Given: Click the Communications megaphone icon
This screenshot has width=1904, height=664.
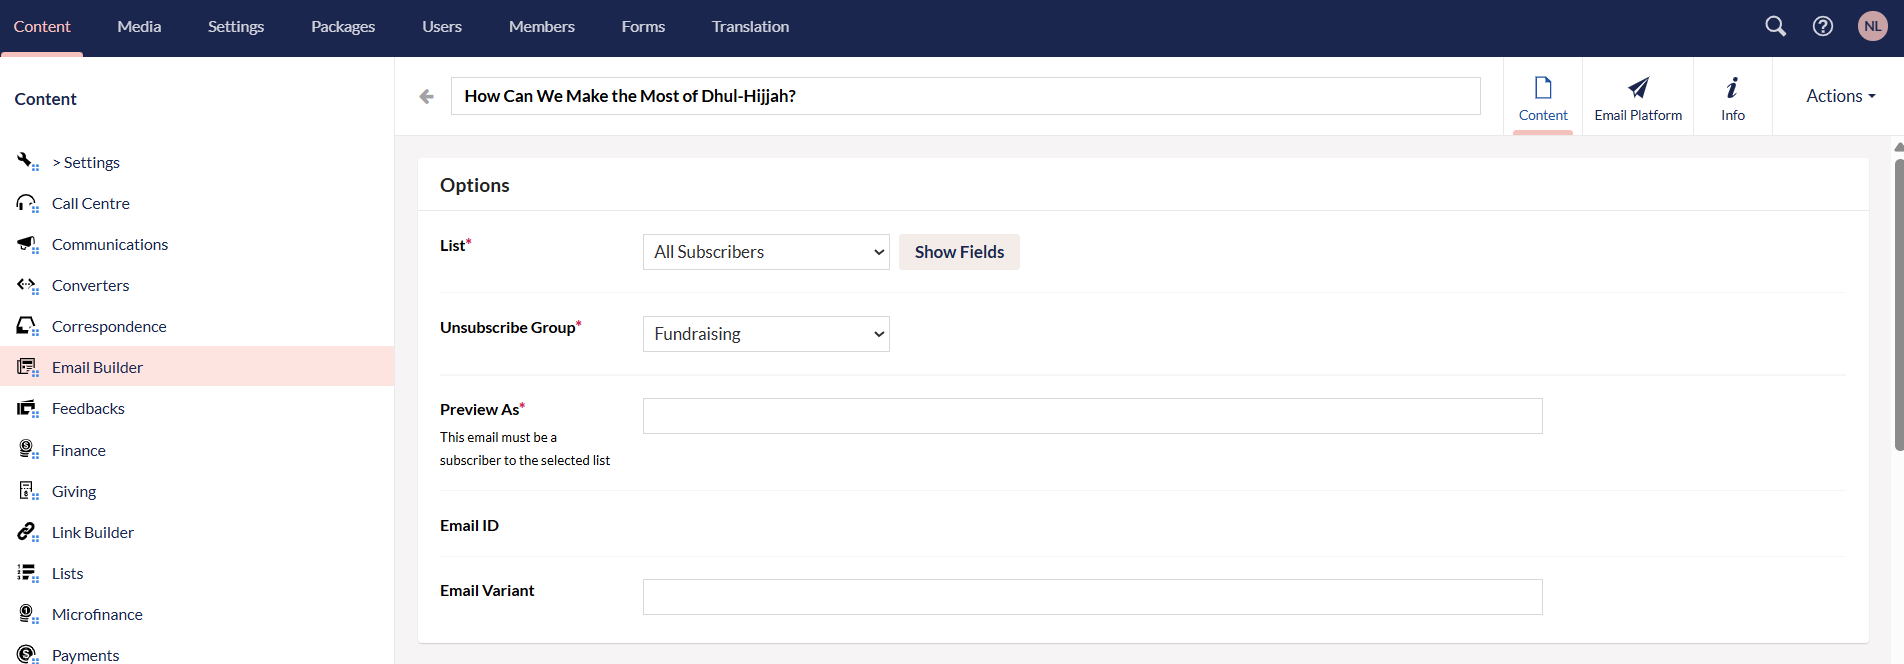Looking at the screenshot, I should (27, 244).
